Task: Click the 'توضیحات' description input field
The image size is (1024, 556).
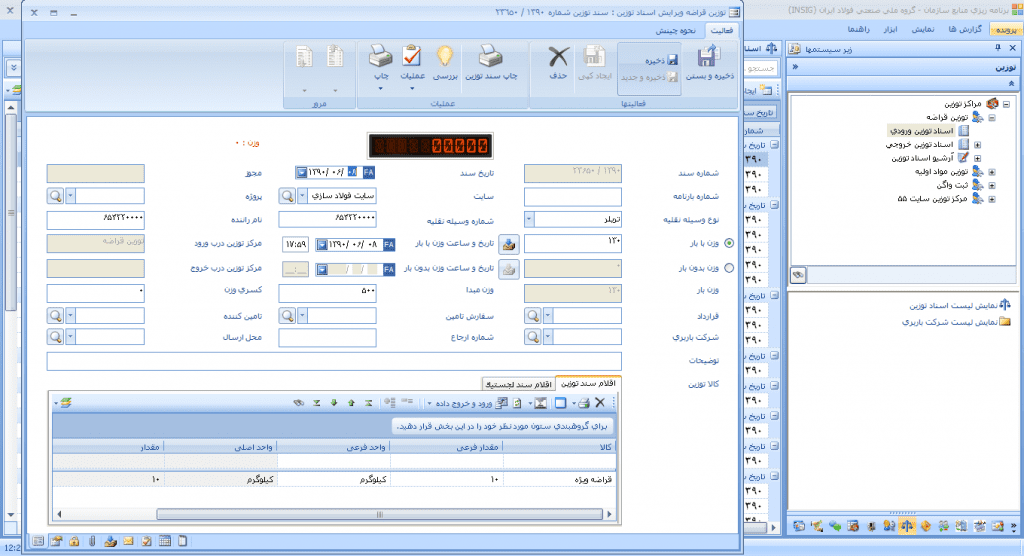Action: pos(333,361)
